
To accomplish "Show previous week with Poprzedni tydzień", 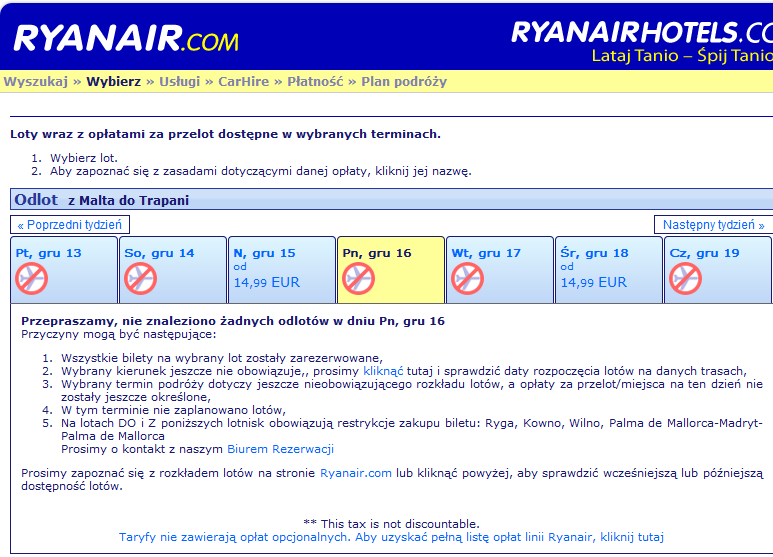I will pos(70,225).
